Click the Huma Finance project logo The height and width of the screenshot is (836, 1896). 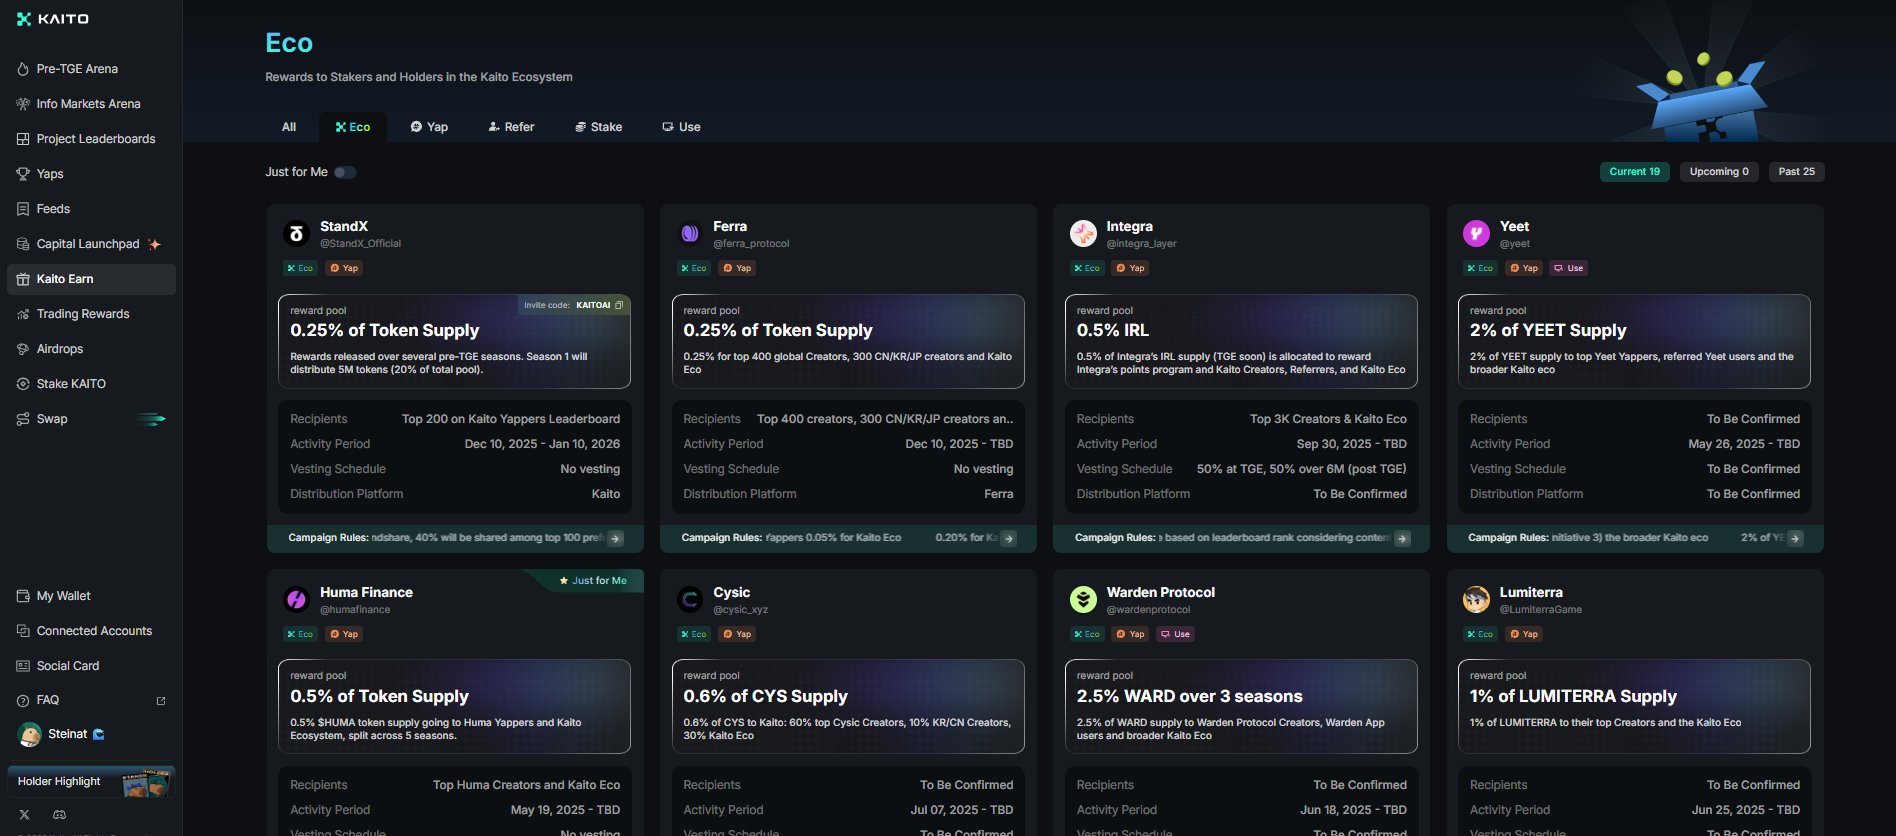[296, 600]
